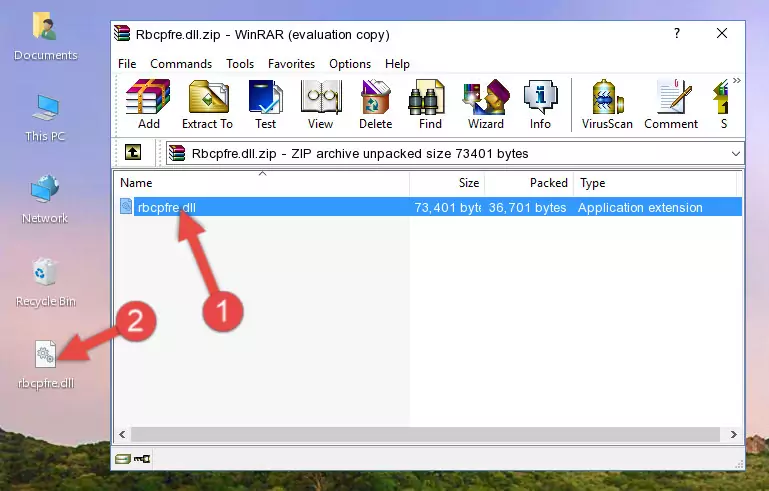The height and width of the screenshot is (491, 769).
Task: Click the partially visible SFX toolbar icon
Action: point(721,104)
